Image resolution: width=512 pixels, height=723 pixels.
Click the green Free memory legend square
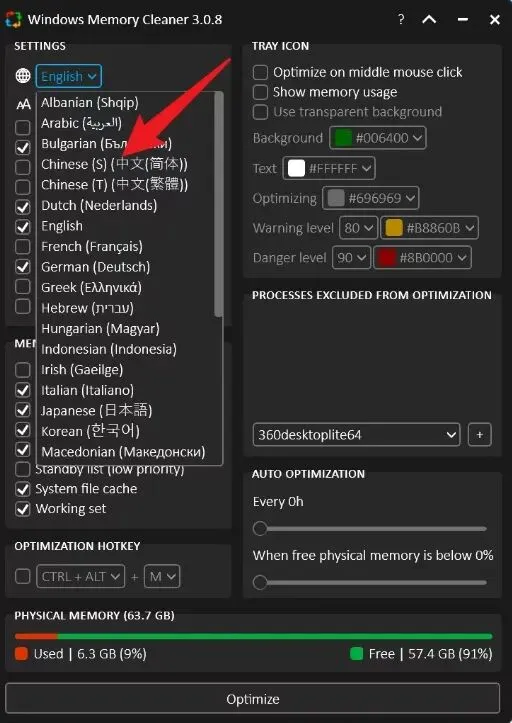pos(356,654)
